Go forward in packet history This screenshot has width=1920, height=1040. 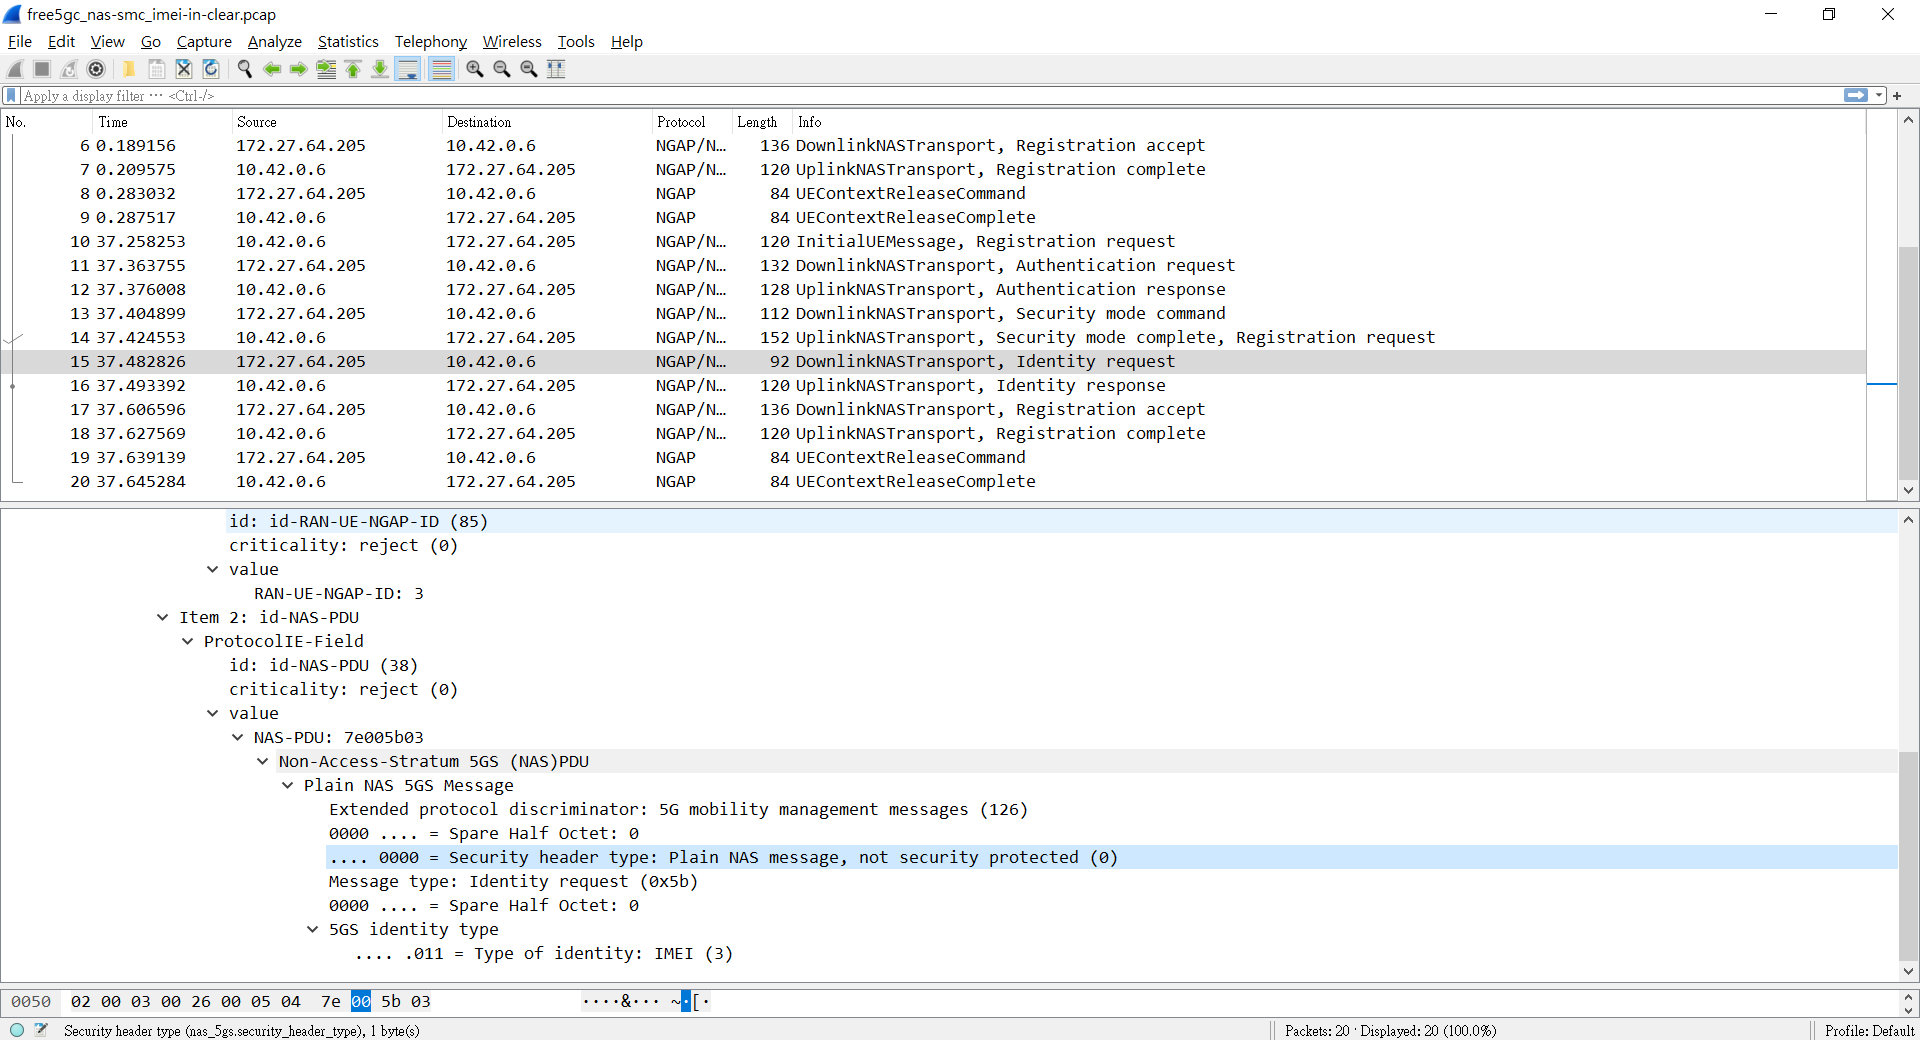[x=298, y=69]
